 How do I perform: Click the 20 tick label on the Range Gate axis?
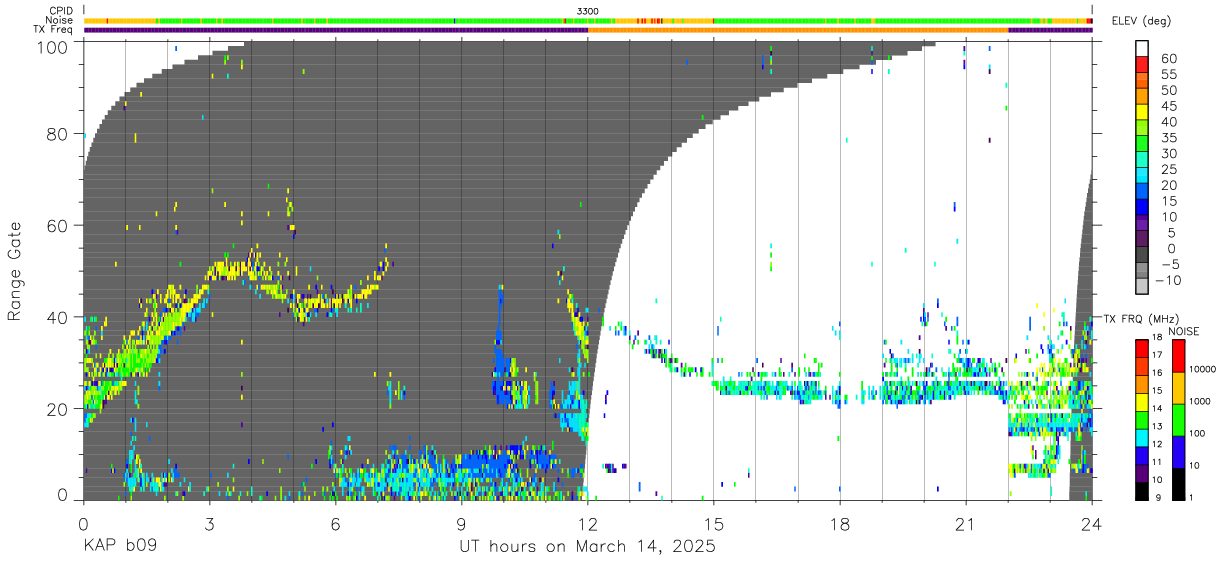pyautogui.click(x=58, y=409)
